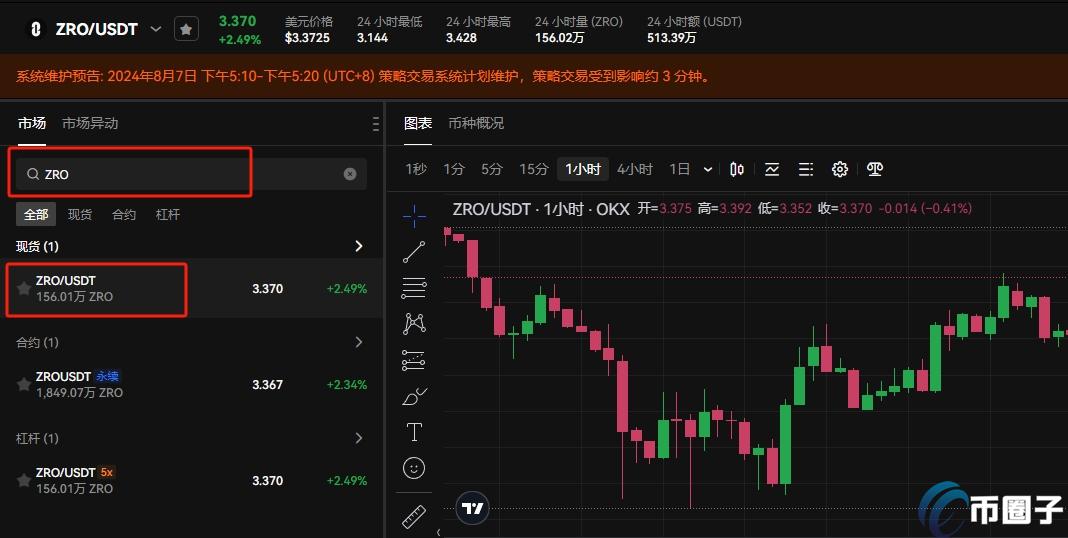Switch to the 图表 tab

pyautogui.click(x=418, y=123)
